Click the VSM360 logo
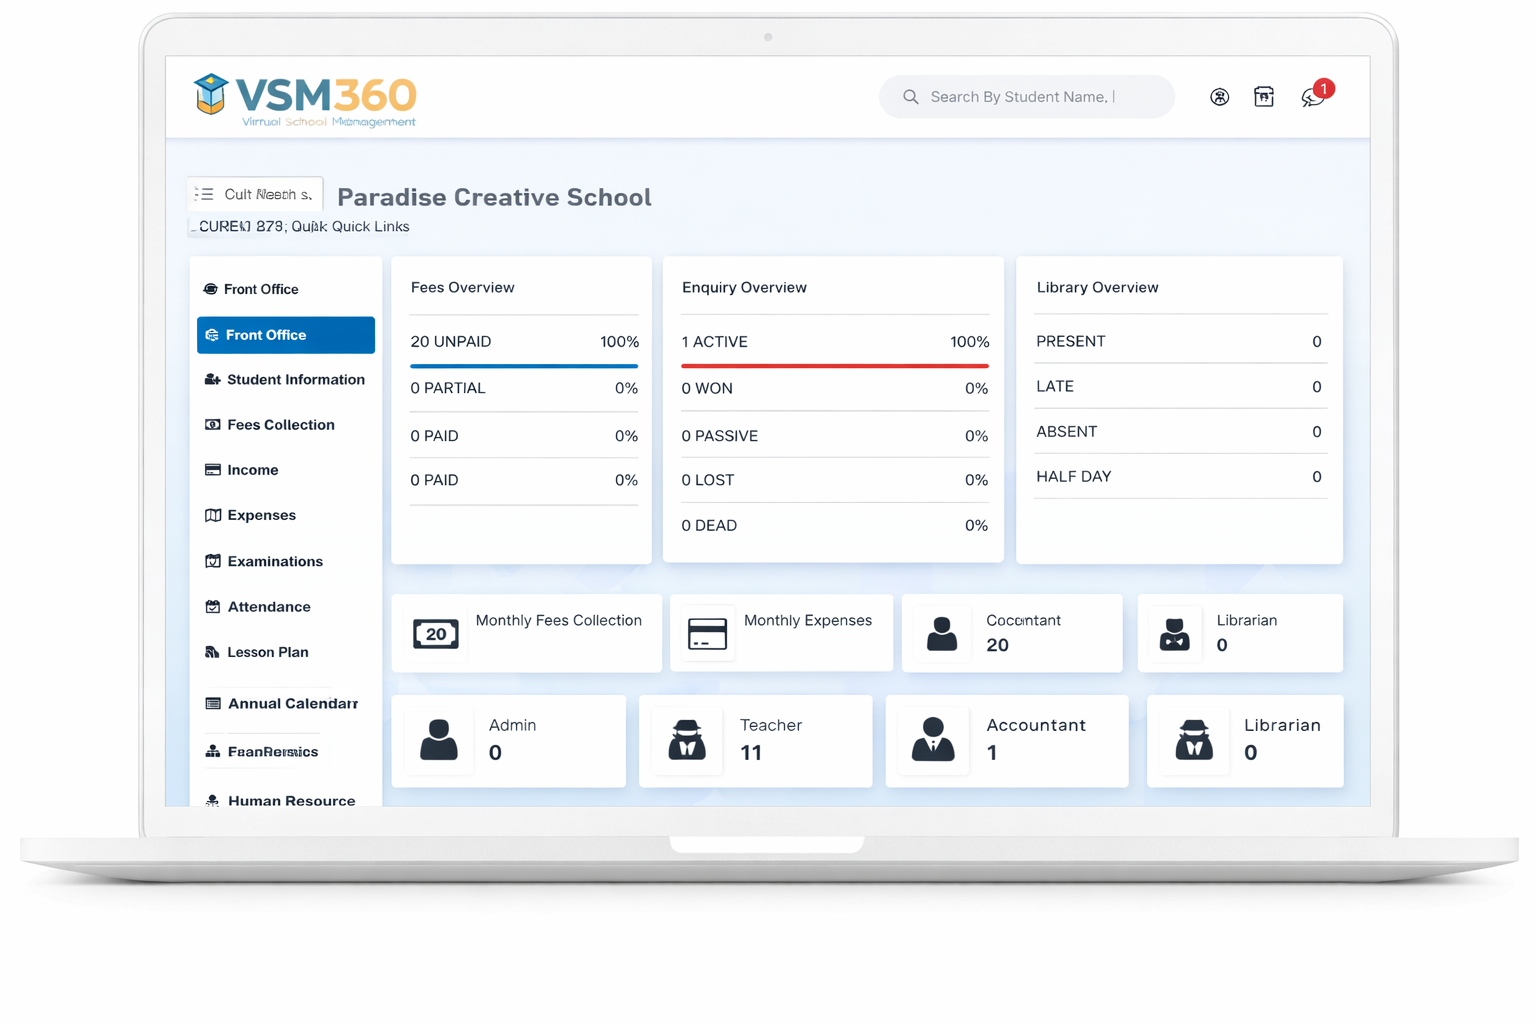Screen dimensions: 1536x1024 pyautogui.click(x=305, y=99)
